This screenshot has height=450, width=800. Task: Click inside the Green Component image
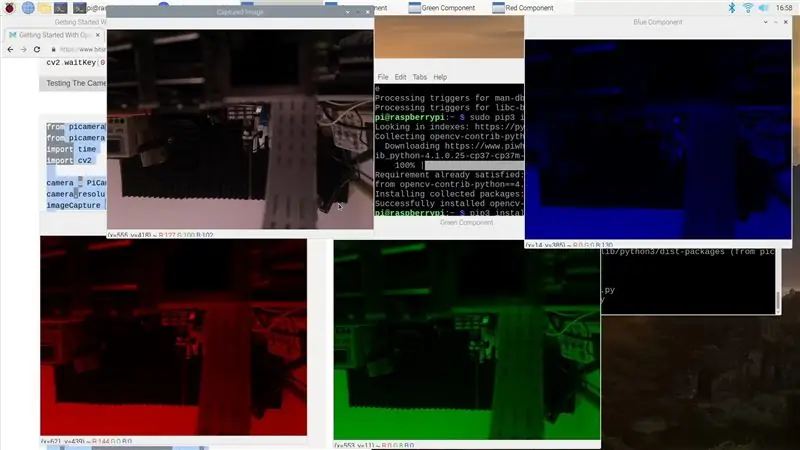467,340
